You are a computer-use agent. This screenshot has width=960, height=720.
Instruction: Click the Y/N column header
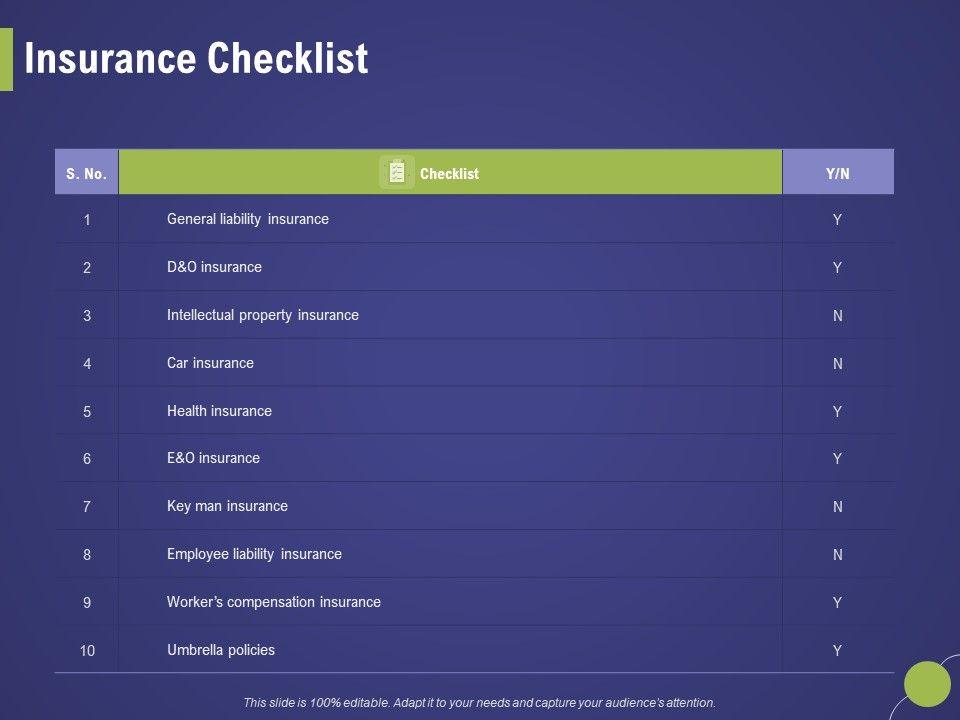838,173
